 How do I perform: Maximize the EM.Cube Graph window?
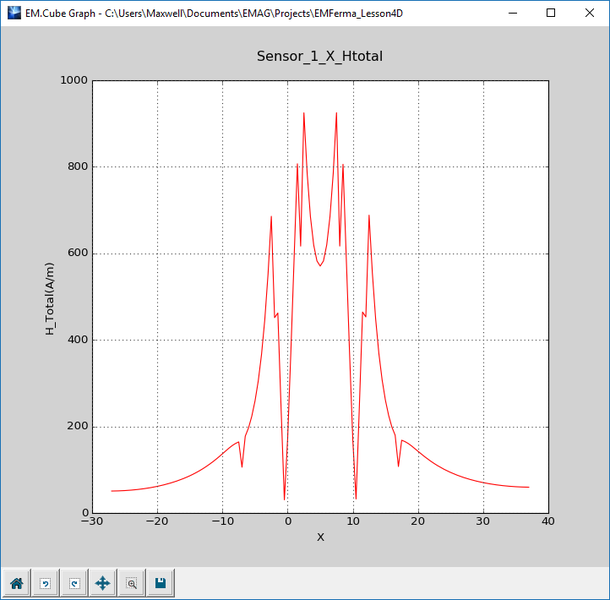(550, 13)
